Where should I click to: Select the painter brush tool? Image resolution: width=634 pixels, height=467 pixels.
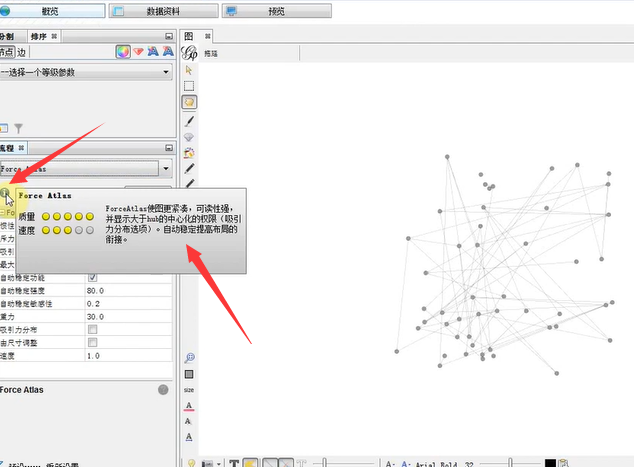[x=189, y=121]
